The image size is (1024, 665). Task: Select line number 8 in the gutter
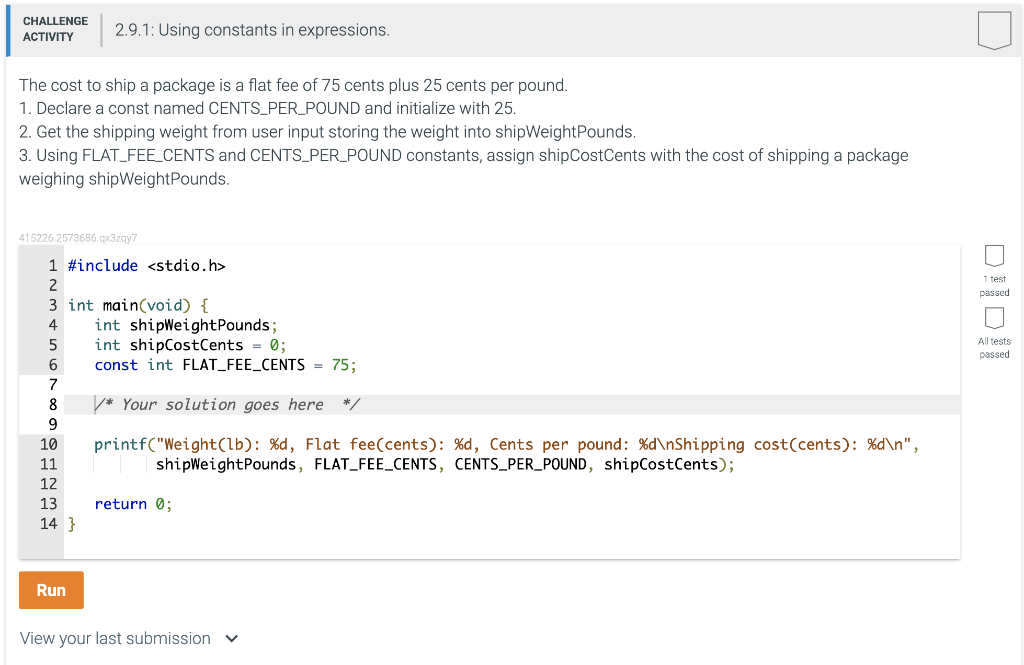pyautogui.click(x=53, y=404)
